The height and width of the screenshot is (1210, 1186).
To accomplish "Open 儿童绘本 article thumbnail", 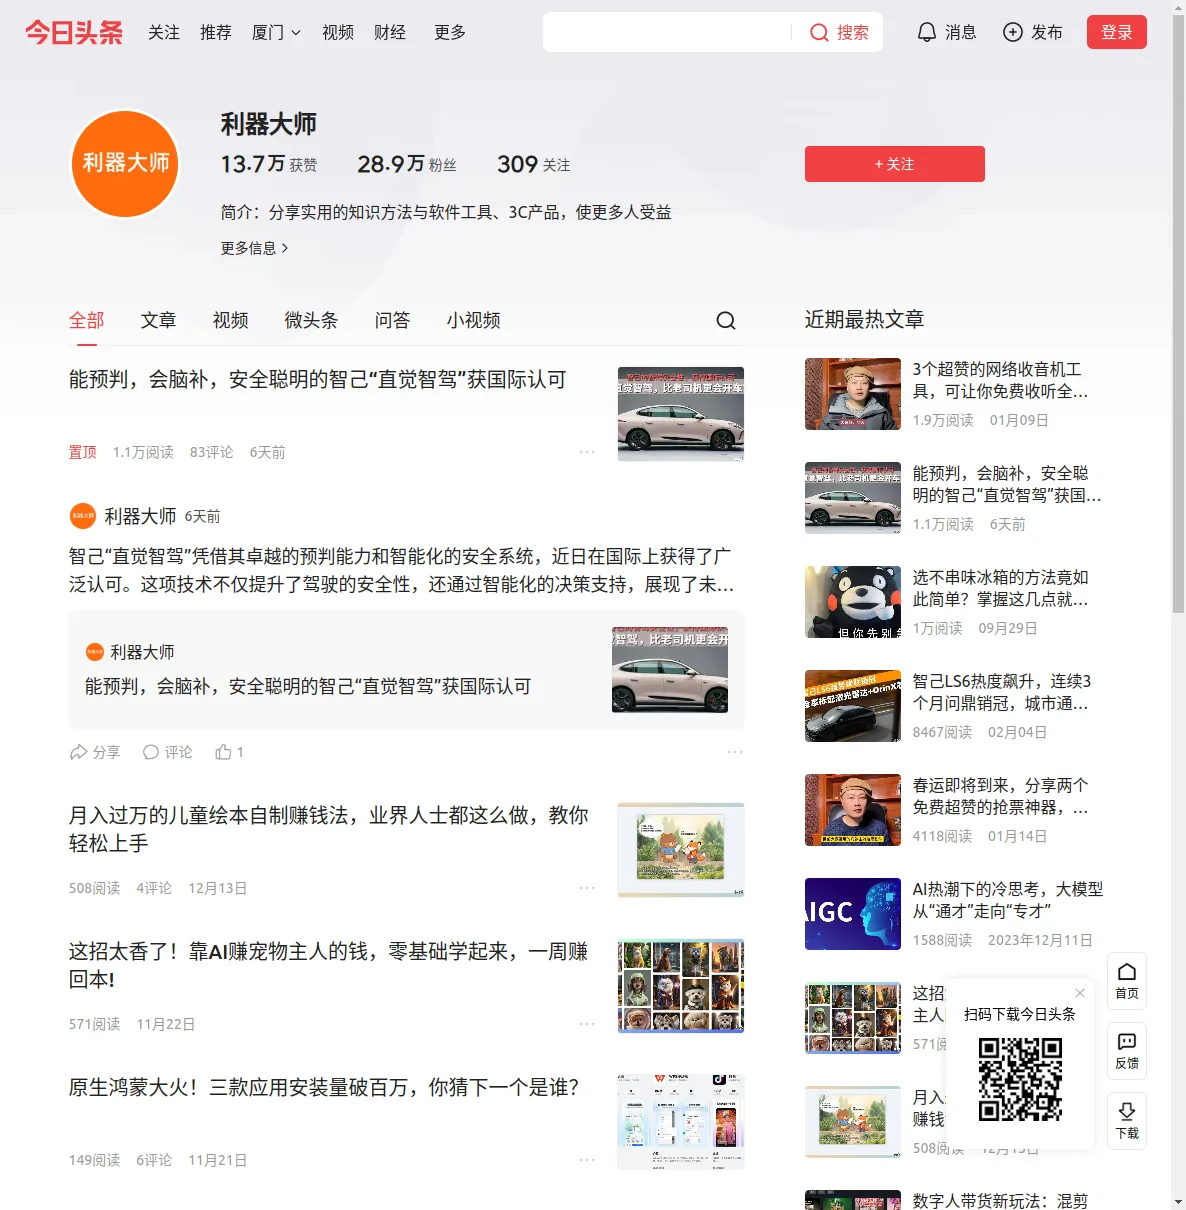I will pyautogui.click(x=681, y=850).
